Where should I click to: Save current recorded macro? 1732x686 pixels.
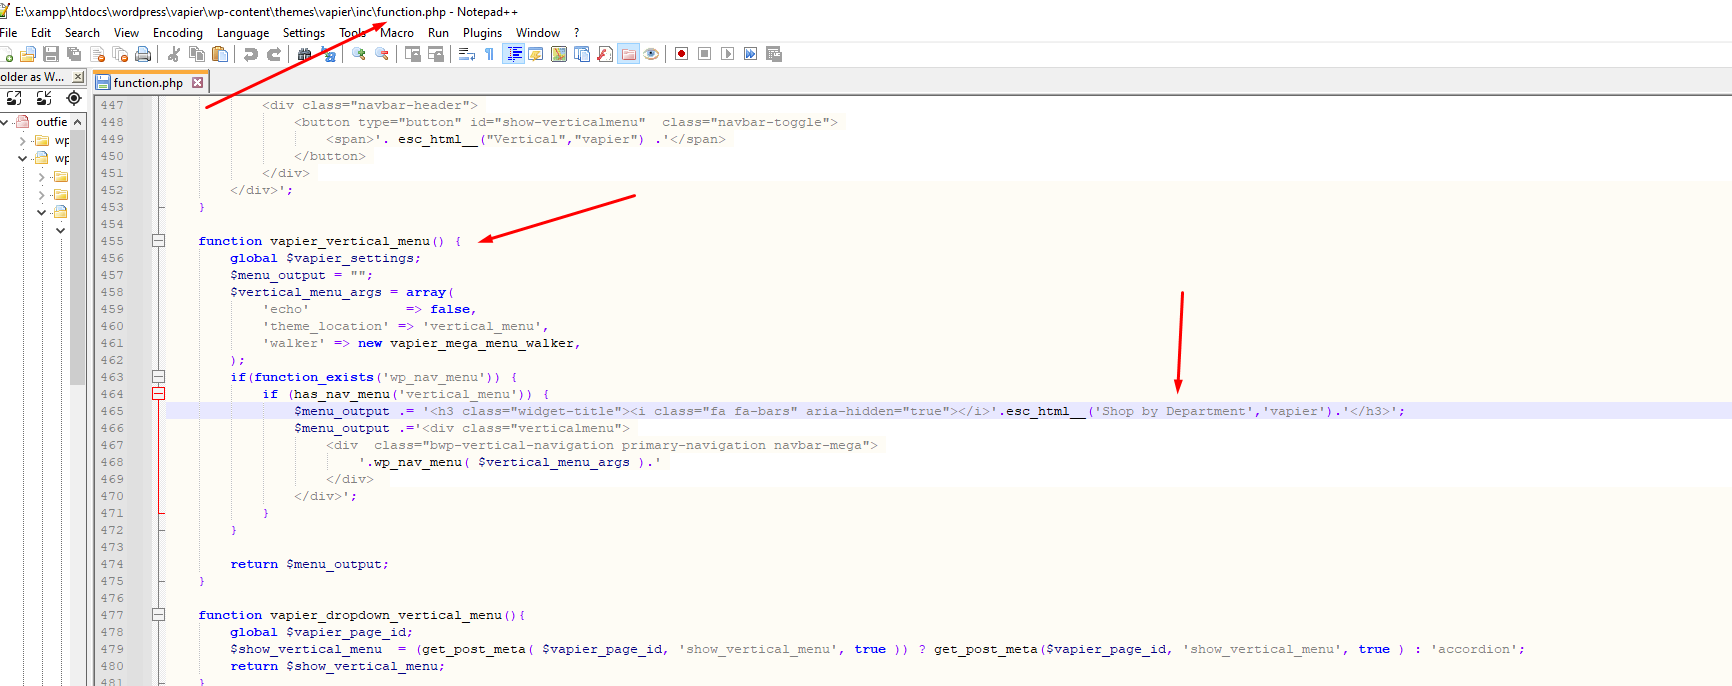tap(773, 54)
